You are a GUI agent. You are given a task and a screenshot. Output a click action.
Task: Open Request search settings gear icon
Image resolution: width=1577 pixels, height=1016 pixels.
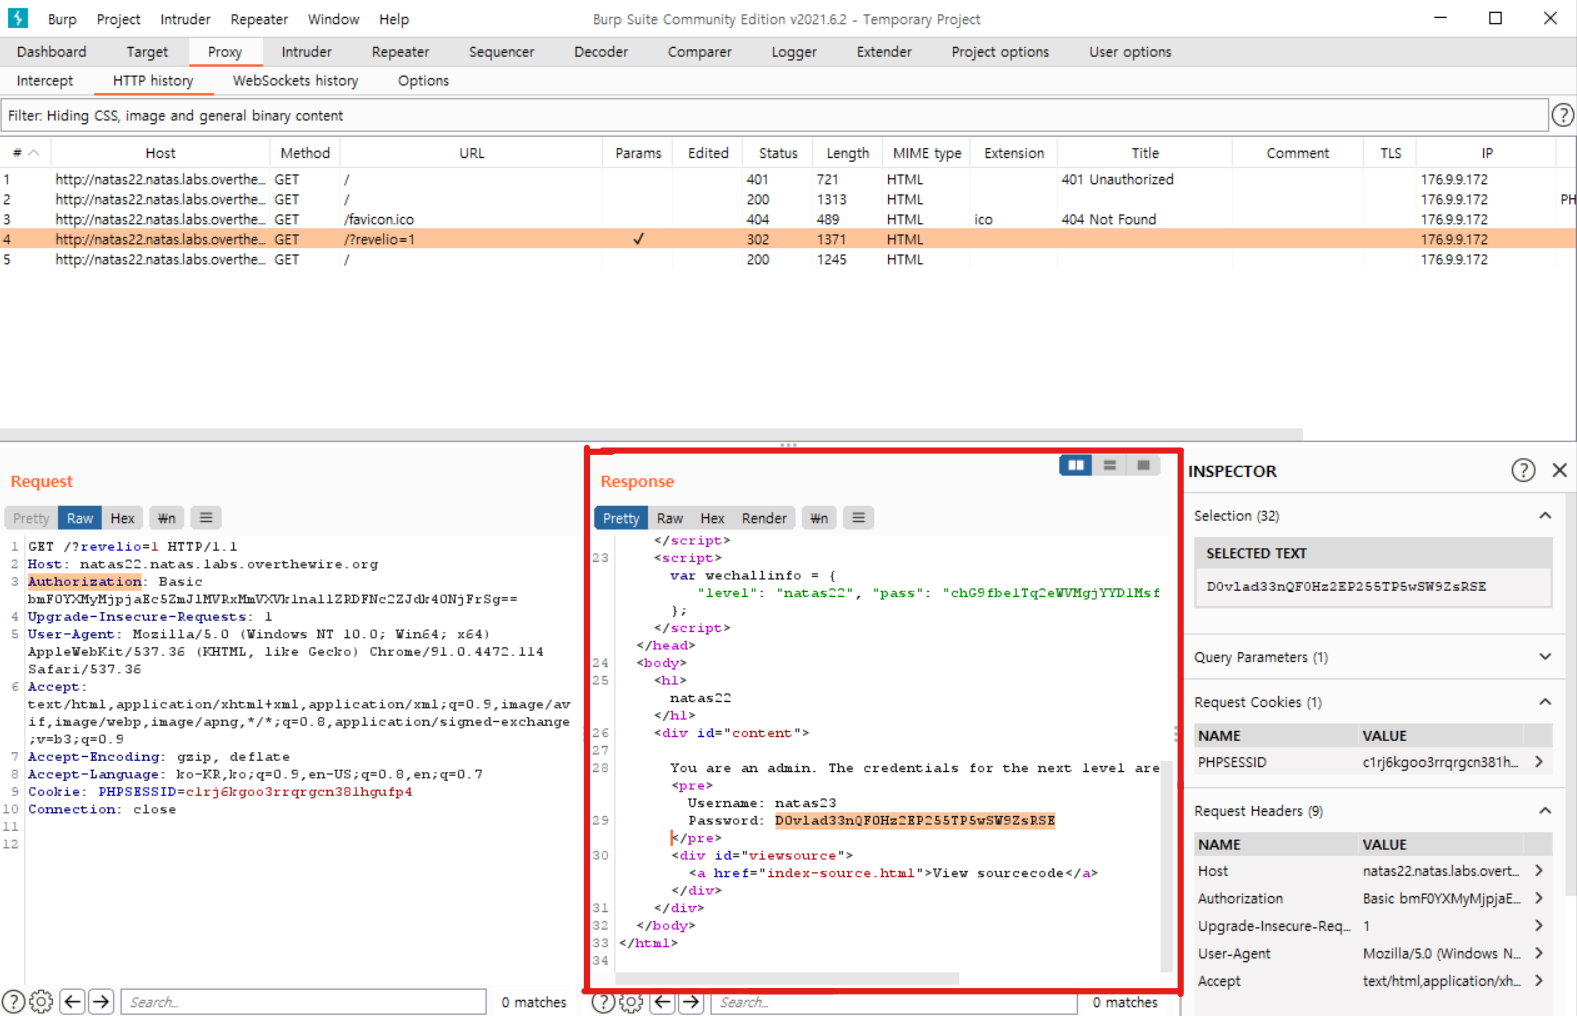point(41,1001)
